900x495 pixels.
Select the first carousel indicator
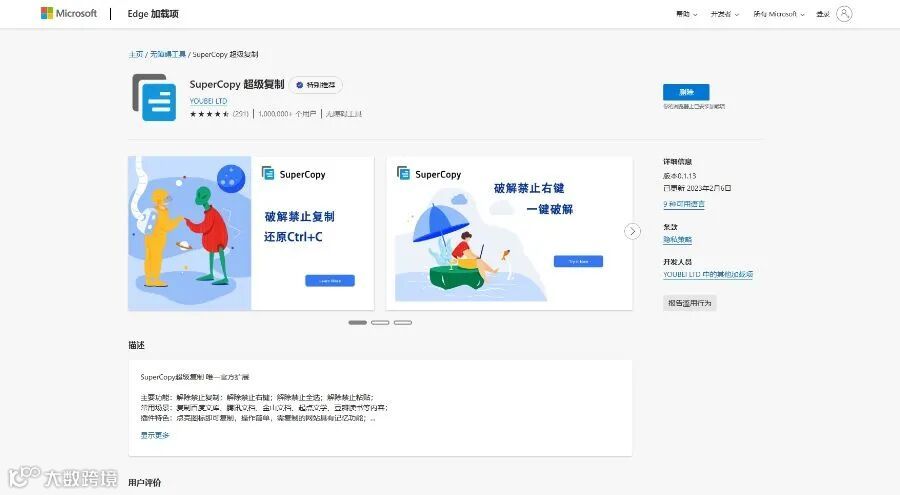click(357, 323)
